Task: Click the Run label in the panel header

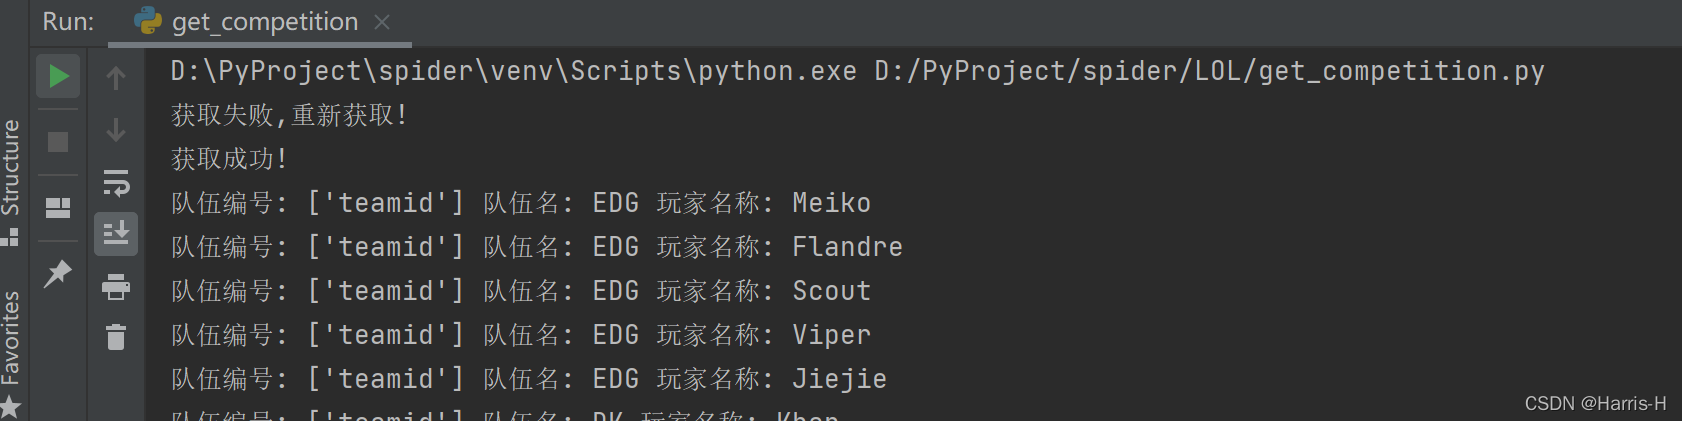Action: point(68,22)
